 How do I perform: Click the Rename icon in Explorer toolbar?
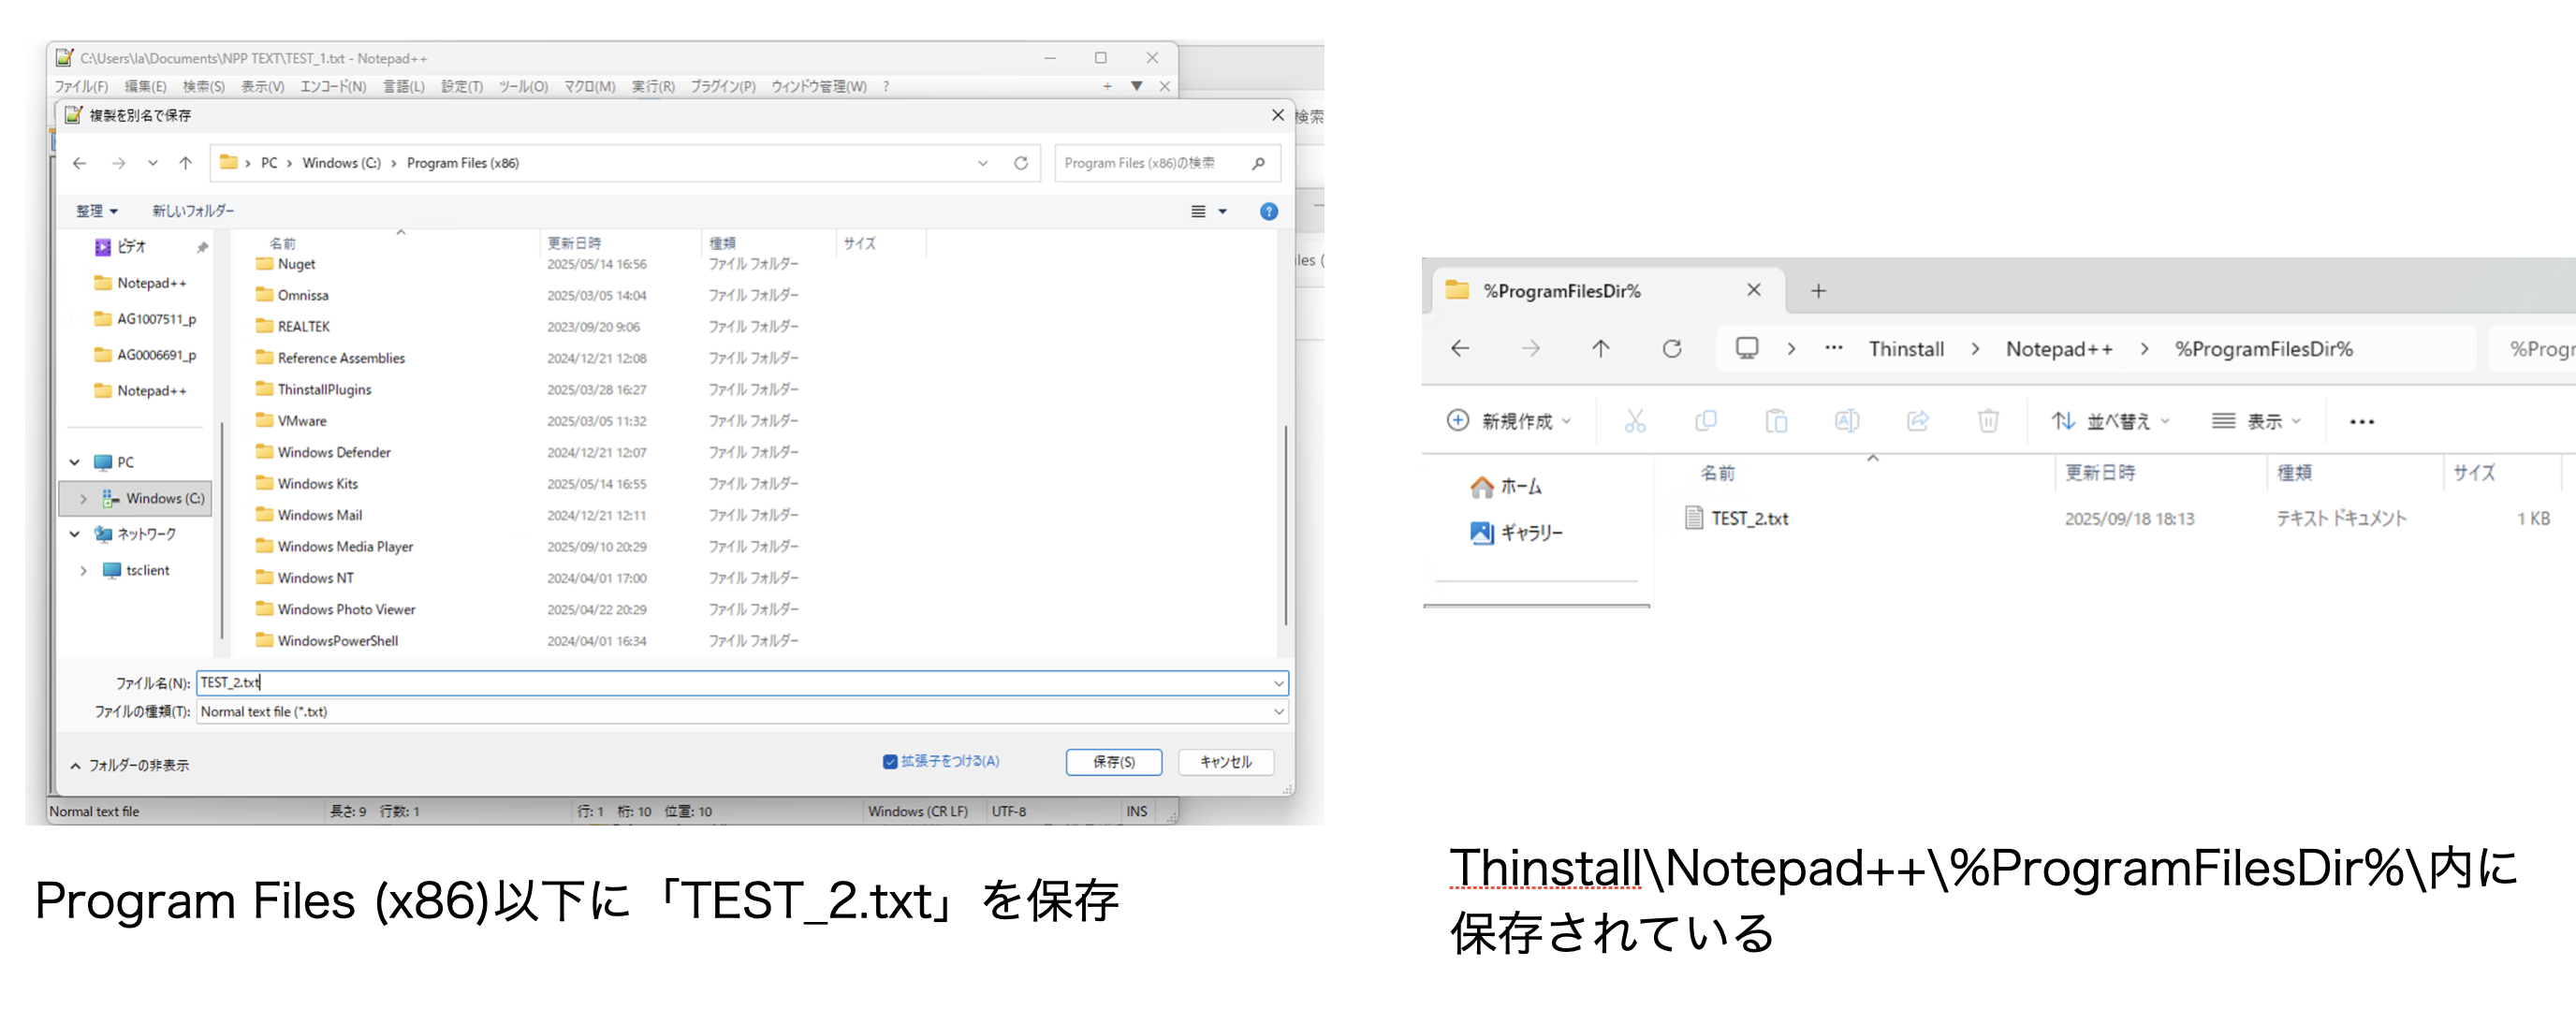(x=1847, y=421)
